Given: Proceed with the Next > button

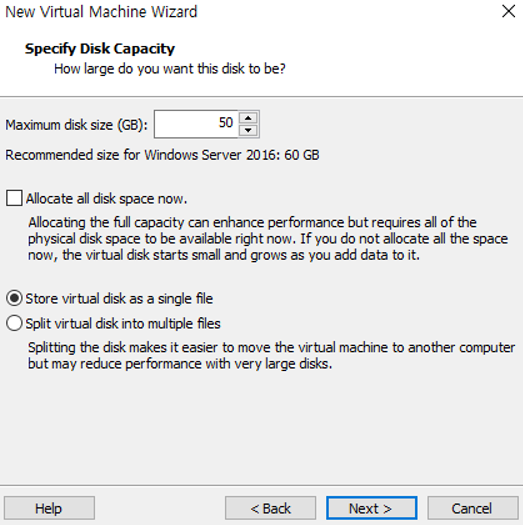Looking at the screenshot, I should pyautogui.click(x=372, y=508).
